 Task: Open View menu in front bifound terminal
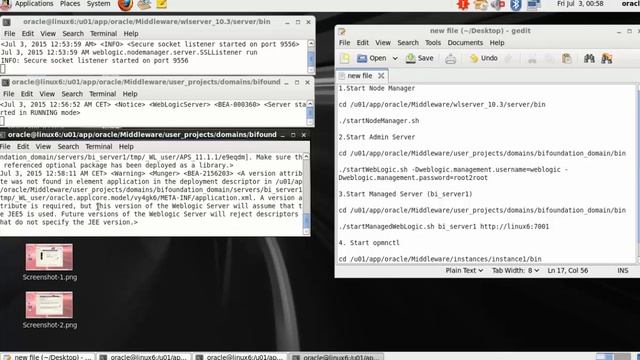[43, 147]
